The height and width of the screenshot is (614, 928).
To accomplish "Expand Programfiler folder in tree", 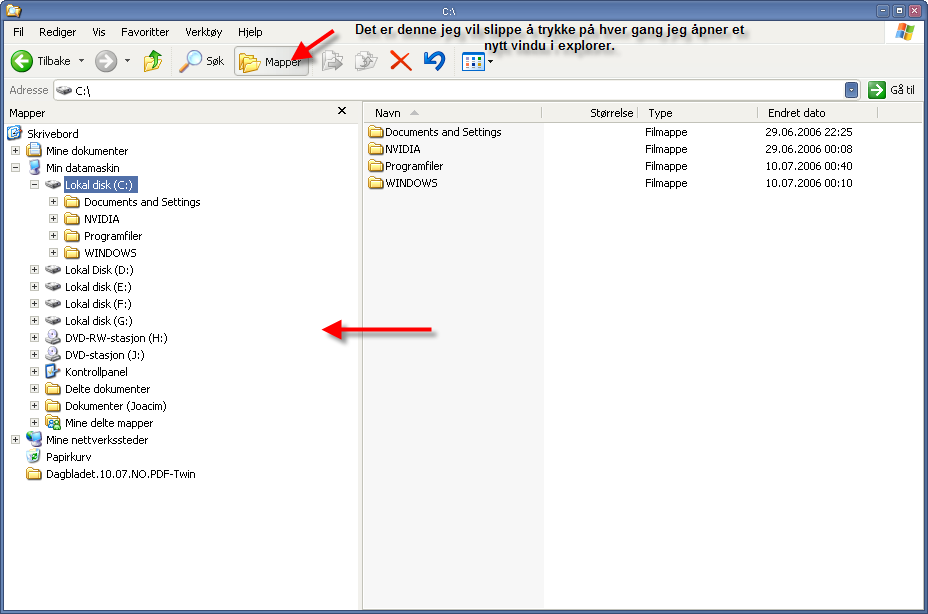I will click(53, 236).
